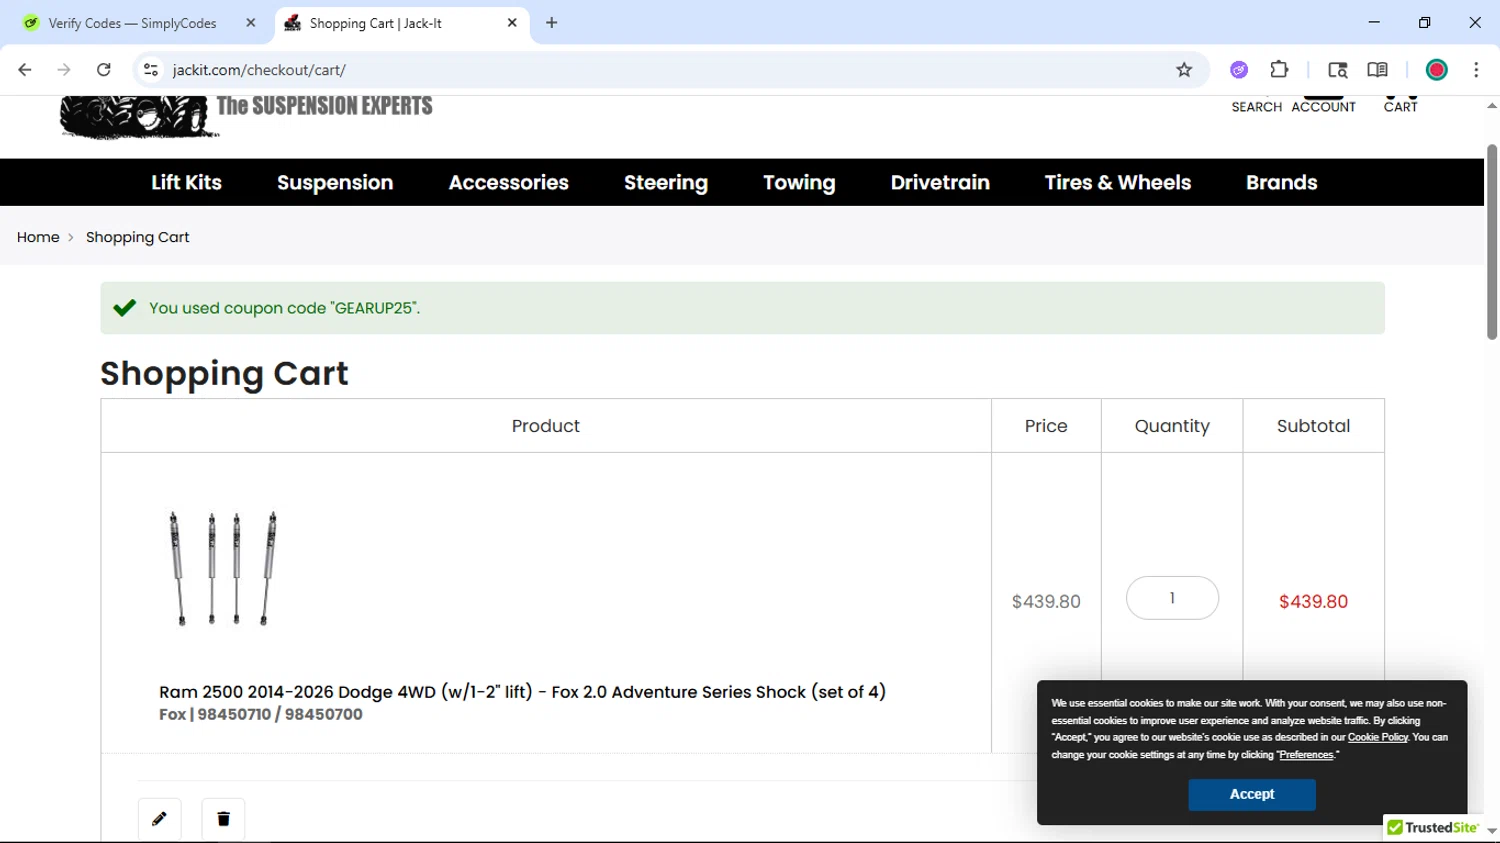
Task: Click the Quantity column header
Action: pos(1172,426)
